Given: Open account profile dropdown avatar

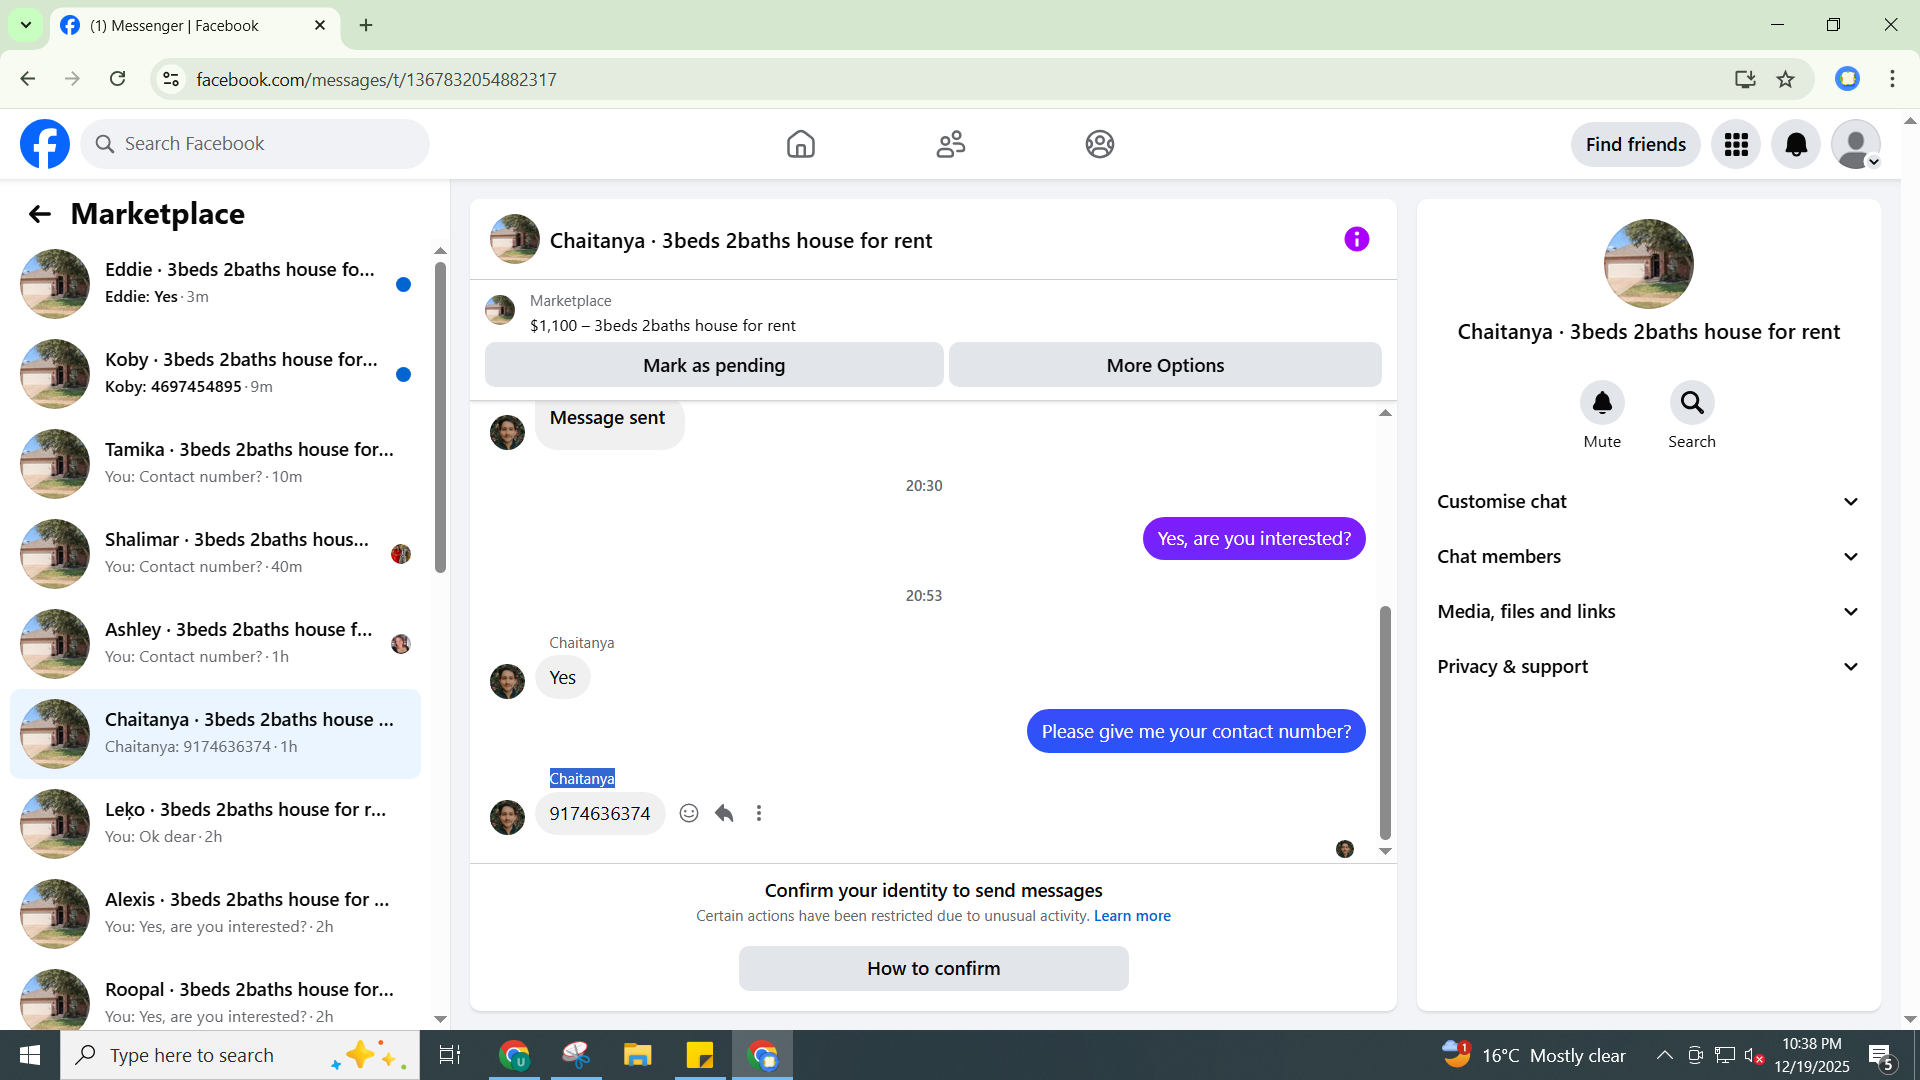Looking at the screenshot, I should click(x=1856, y=145).
